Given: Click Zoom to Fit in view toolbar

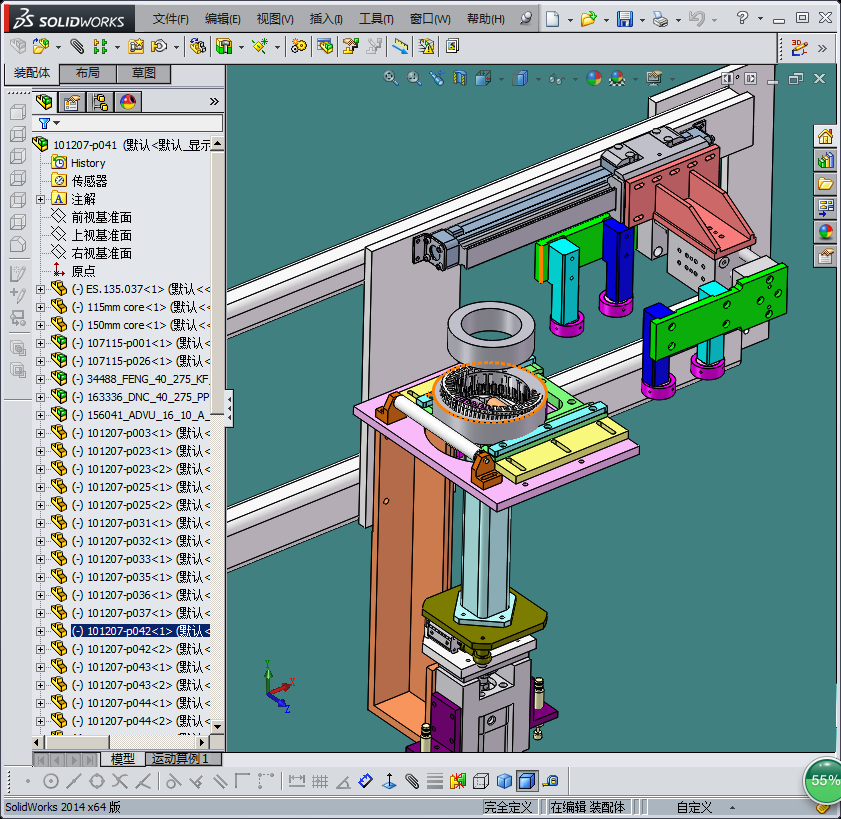Looking at the screenshot, I should (391, 78).
